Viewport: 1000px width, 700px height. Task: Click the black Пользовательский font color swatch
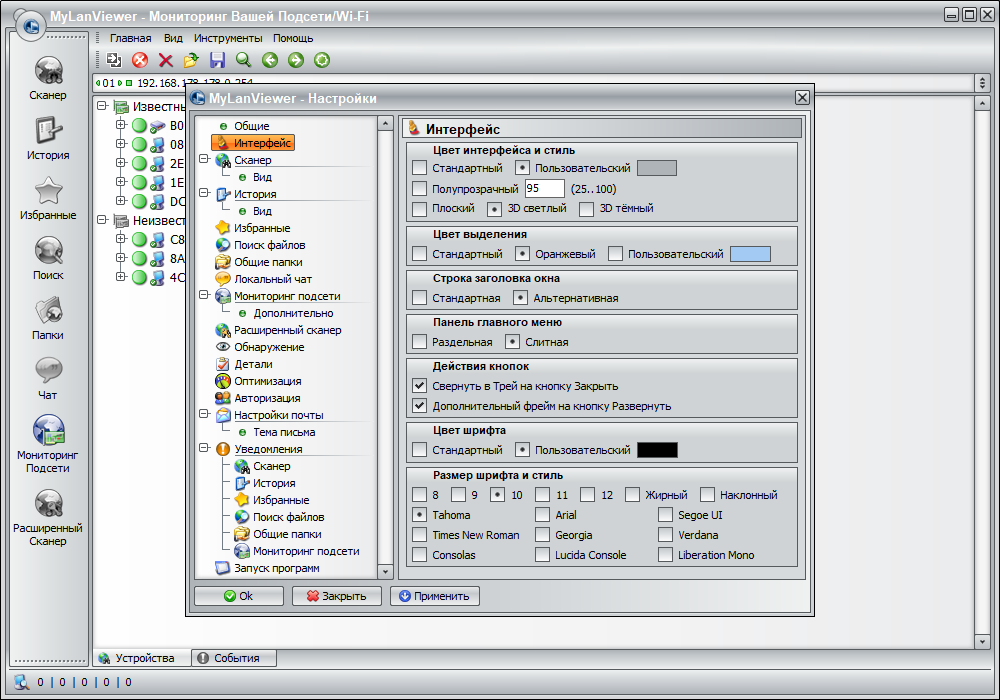click(x=657, y=449)
